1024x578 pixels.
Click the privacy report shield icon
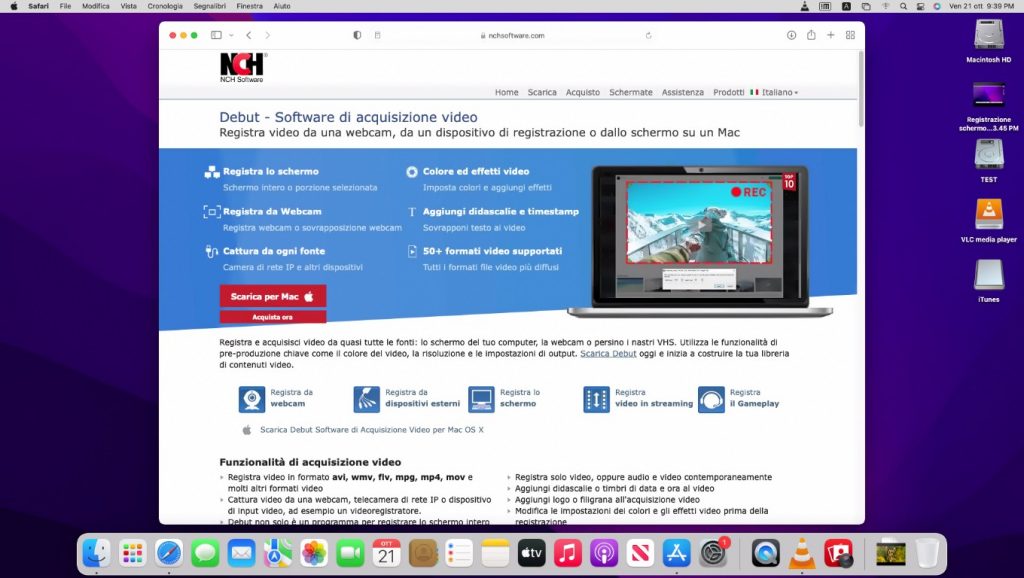pos(358,35)
